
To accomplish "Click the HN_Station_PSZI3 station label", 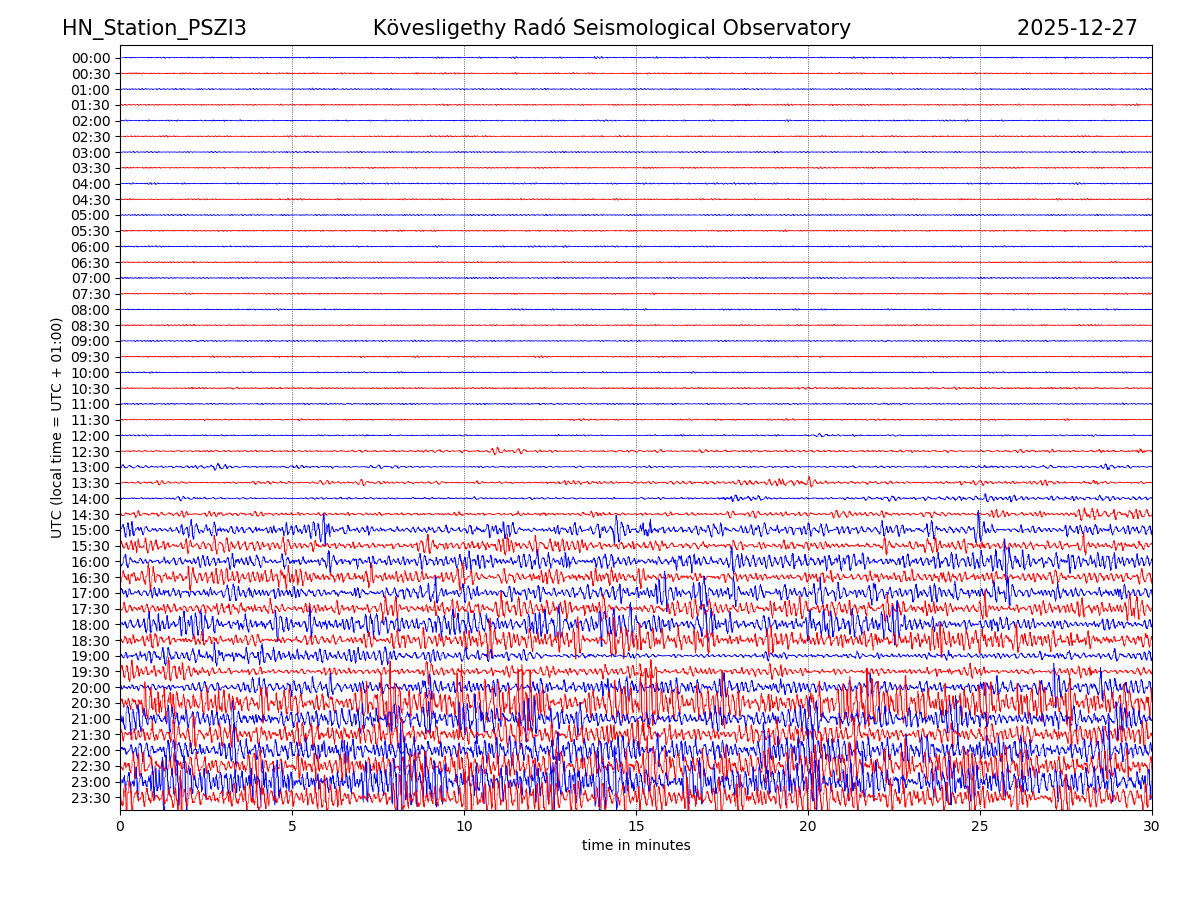I will (x=154, y=28).
